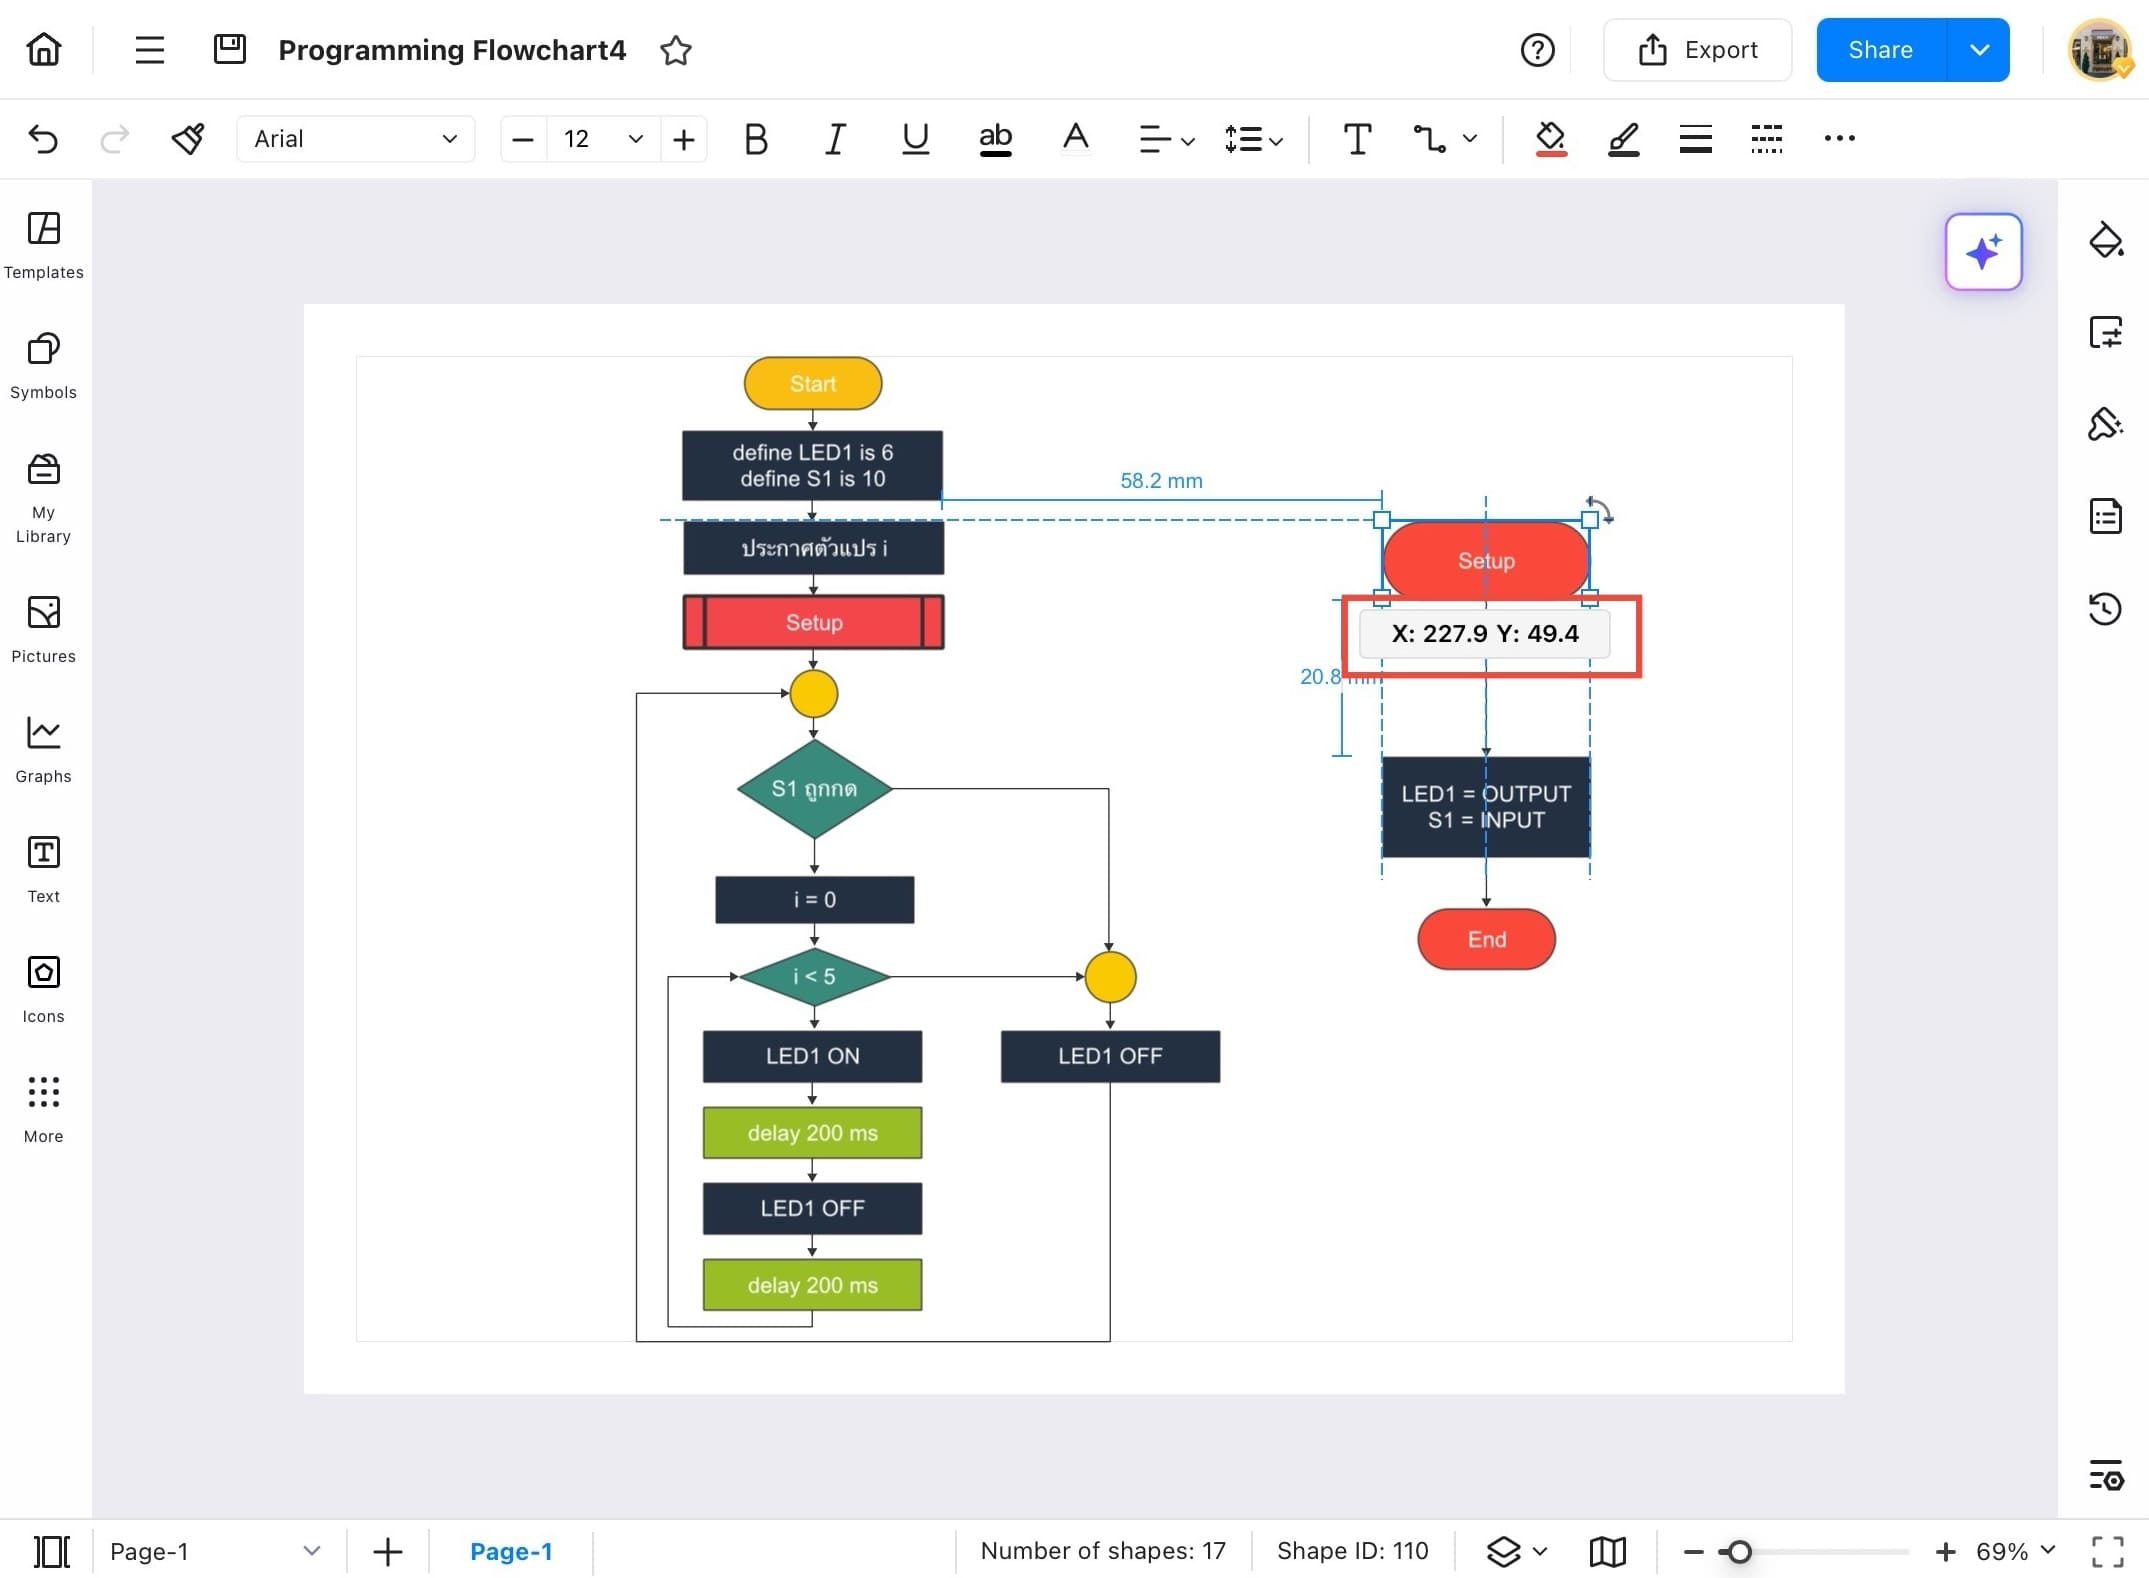
Task: Toggle bold formatting
Action: pyautogui.click(x=756, y=139)
